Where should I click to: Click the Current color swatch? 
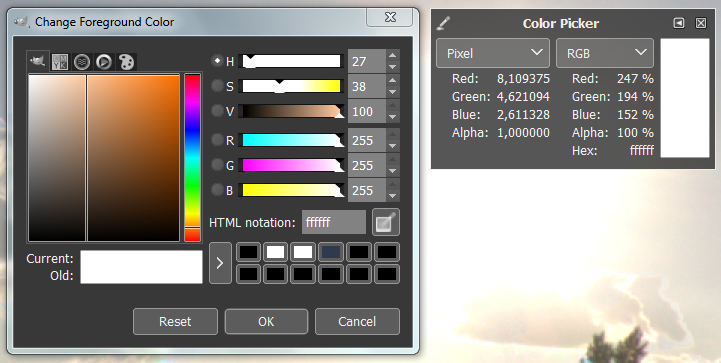click(141, 259)
